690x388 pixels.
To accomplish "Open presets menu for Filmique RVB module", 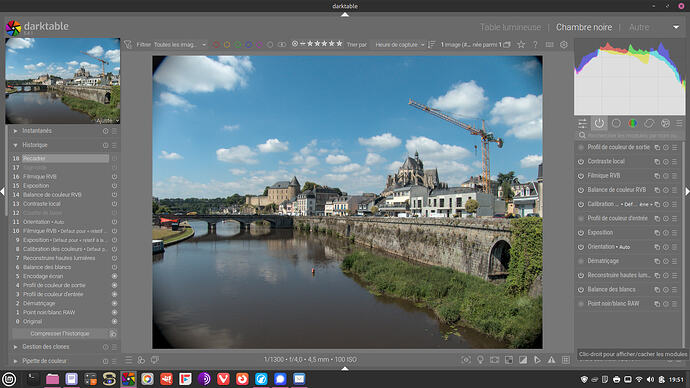I will tap(674, 176).
